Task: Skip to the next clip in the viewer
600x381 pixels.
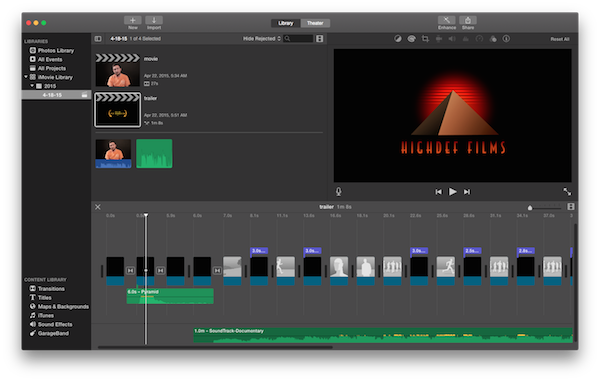Action: (467, 192)
